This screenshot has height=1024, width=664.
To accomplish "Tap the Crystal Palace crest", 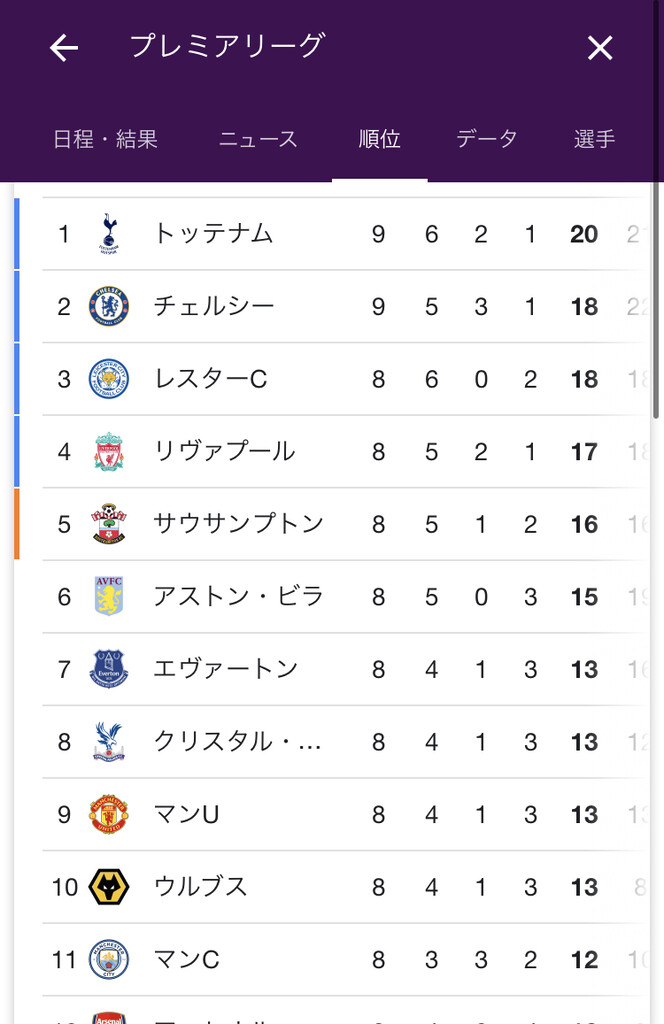I will (x=109, y=742).
